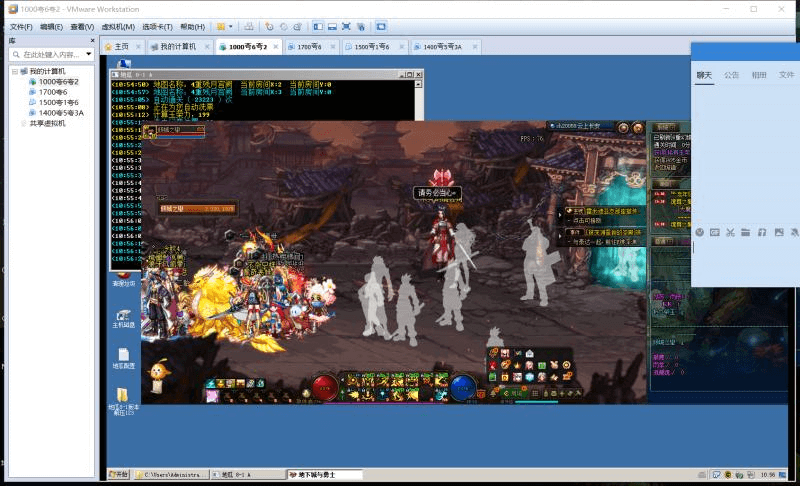This screenshot has height=486, width=800.
Task: Click the folder icon in chat toolbar
Action: tap(745, 232)
